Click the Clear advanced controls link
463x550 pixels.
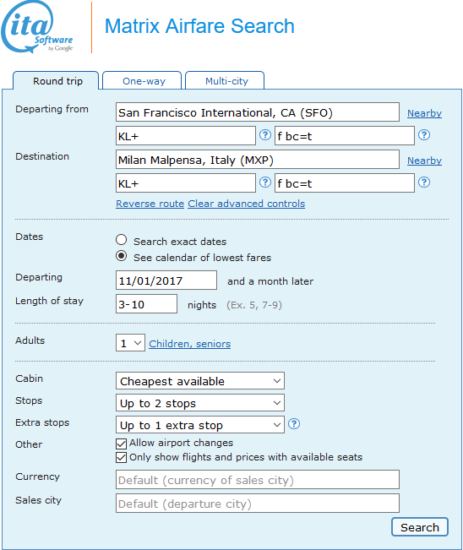pyautogui.click(x=246, y=204)
